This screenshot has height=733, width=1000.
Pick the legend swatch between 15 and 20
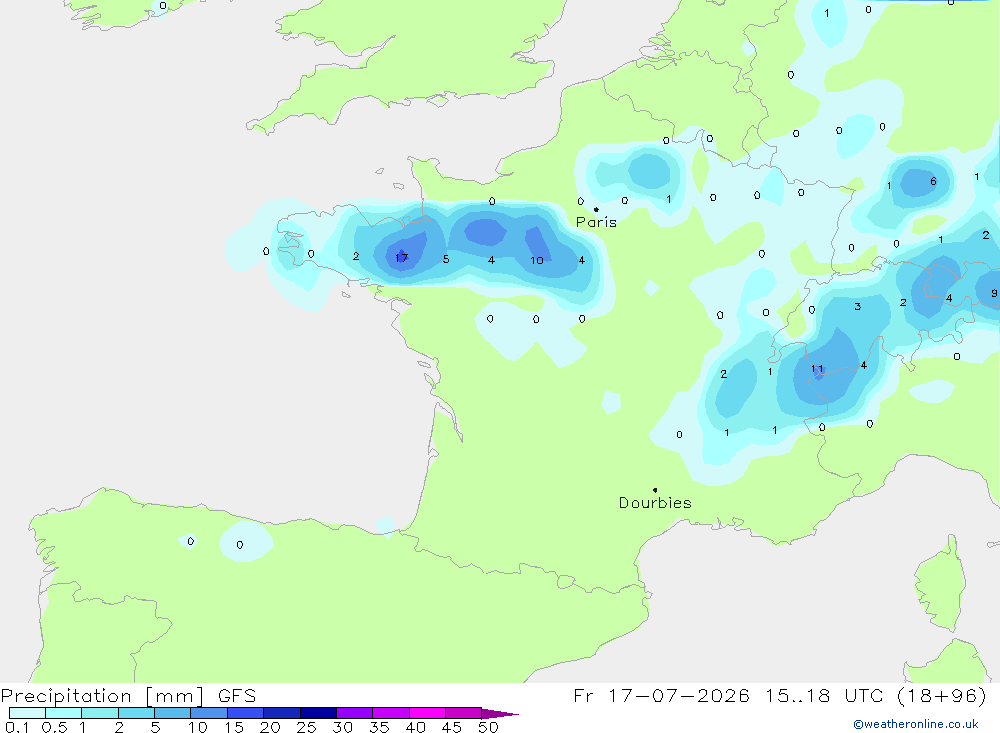(245, 713)
